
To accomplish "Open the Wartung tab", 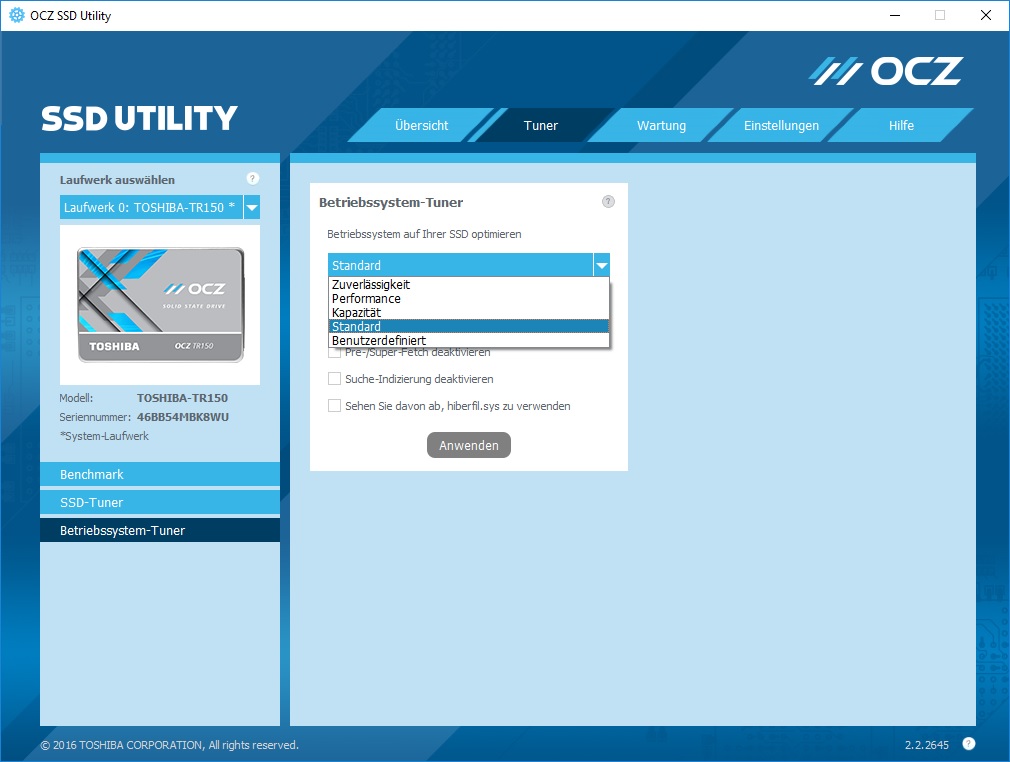I will tap(661, 126).
